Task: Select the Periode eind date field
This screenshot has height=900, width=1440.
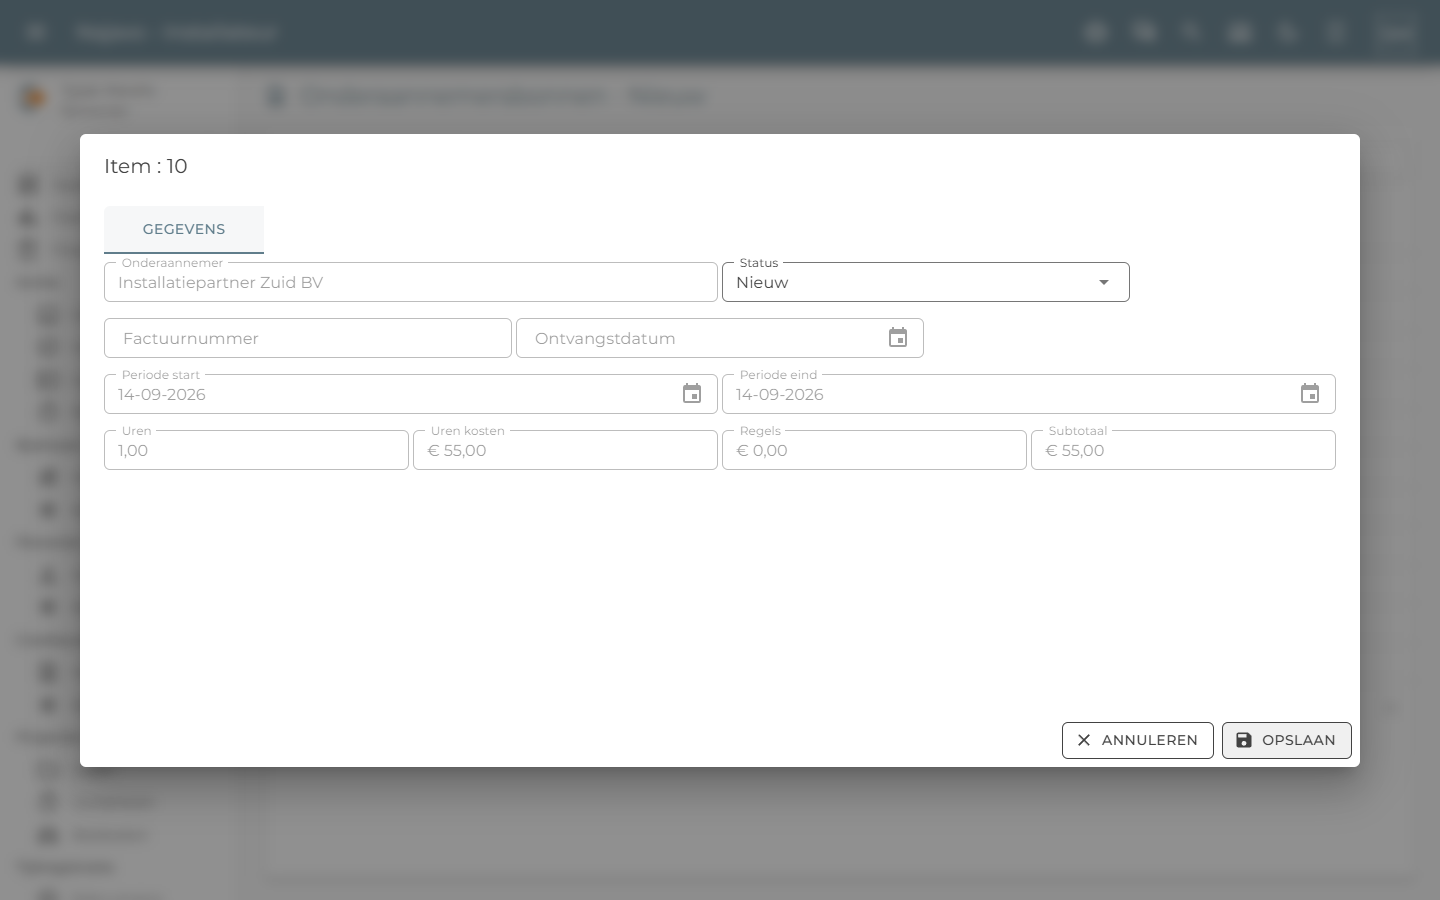Action: pos(1029,394)
